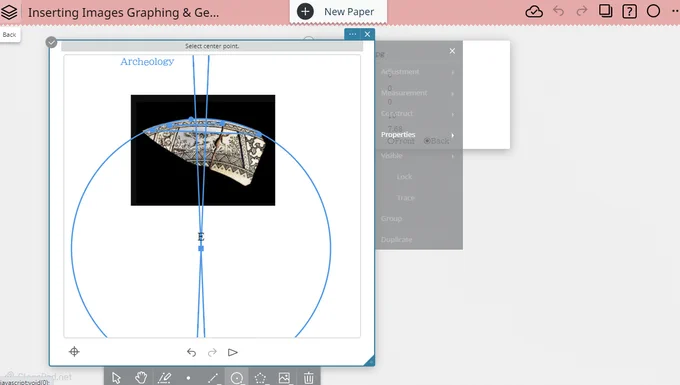Click the New Paper button label
Viewport: 680px width, 385px height.
[x=349, y=12]
